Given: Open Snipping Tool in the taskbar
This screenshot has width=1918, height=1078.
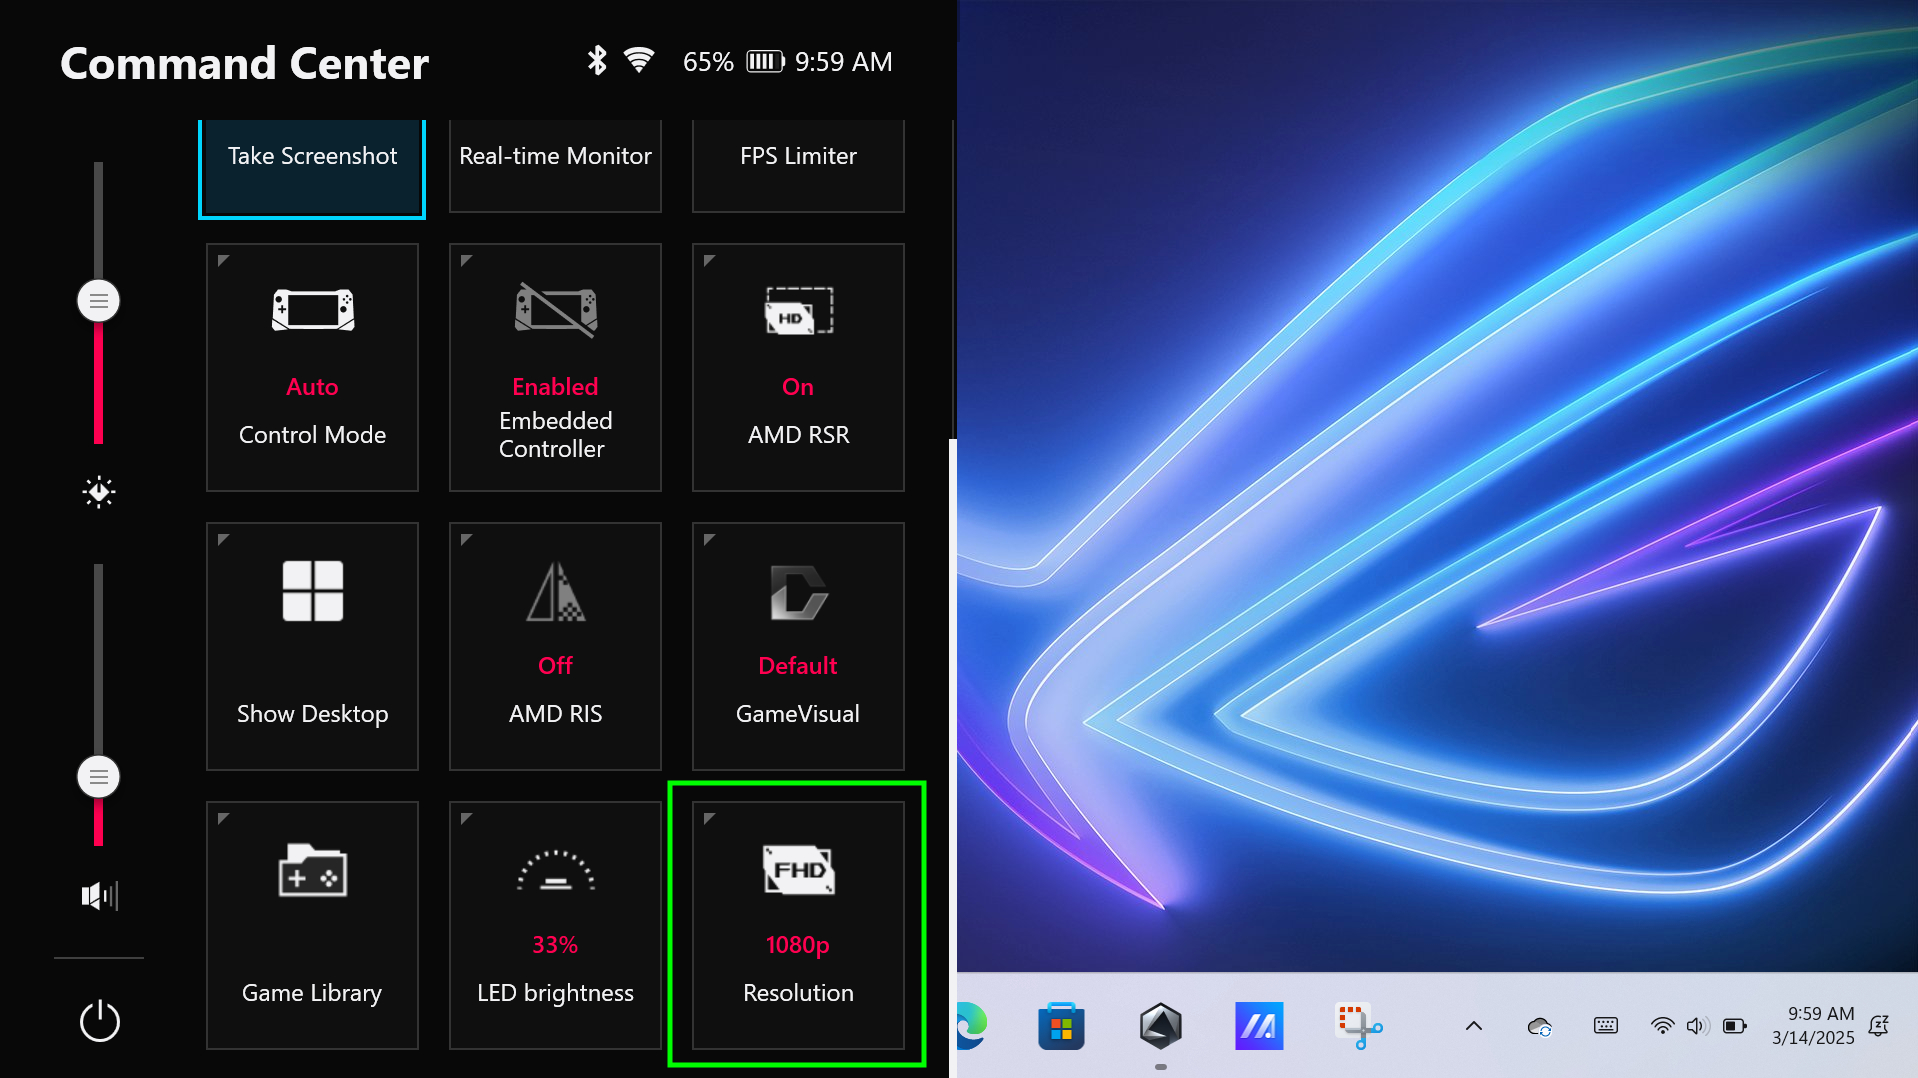Looking at the screenshot, I should point(1358,1026).
